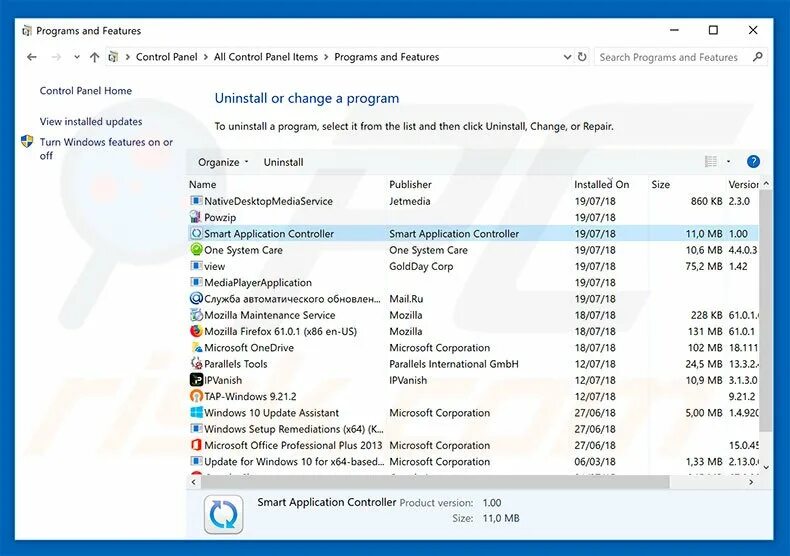Select the GoldDay Corp publisher cell

pyautogui.click(x=421, y=266)
